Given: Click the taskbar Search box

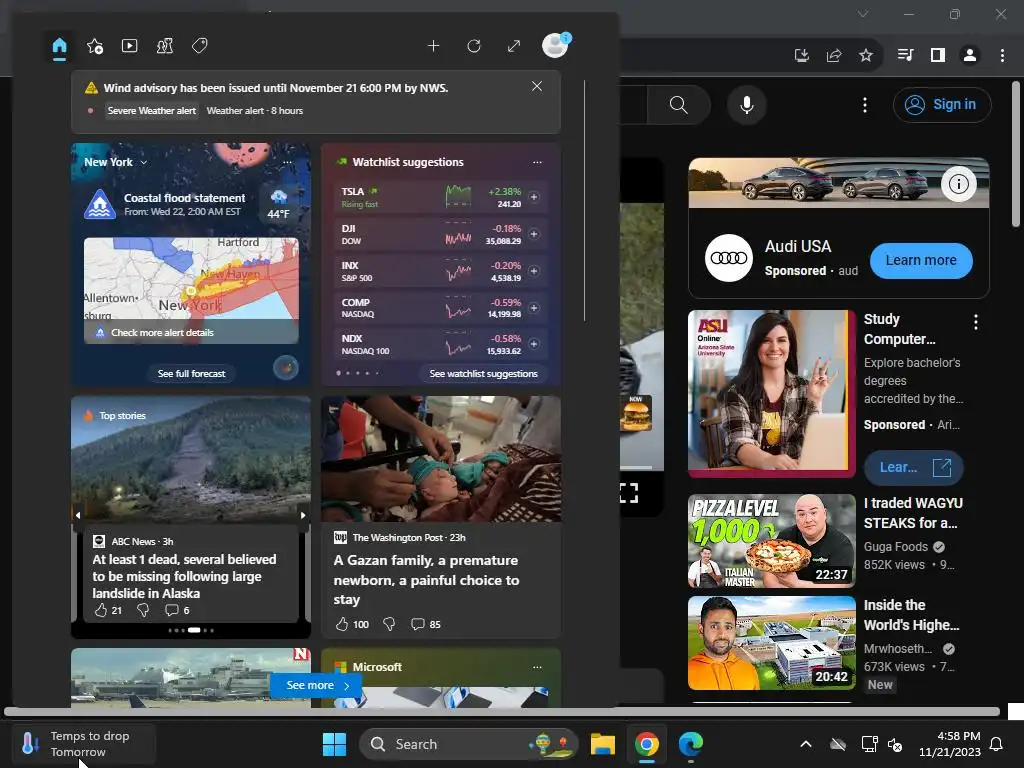Looking at the screenshot, I should [469, 744].
